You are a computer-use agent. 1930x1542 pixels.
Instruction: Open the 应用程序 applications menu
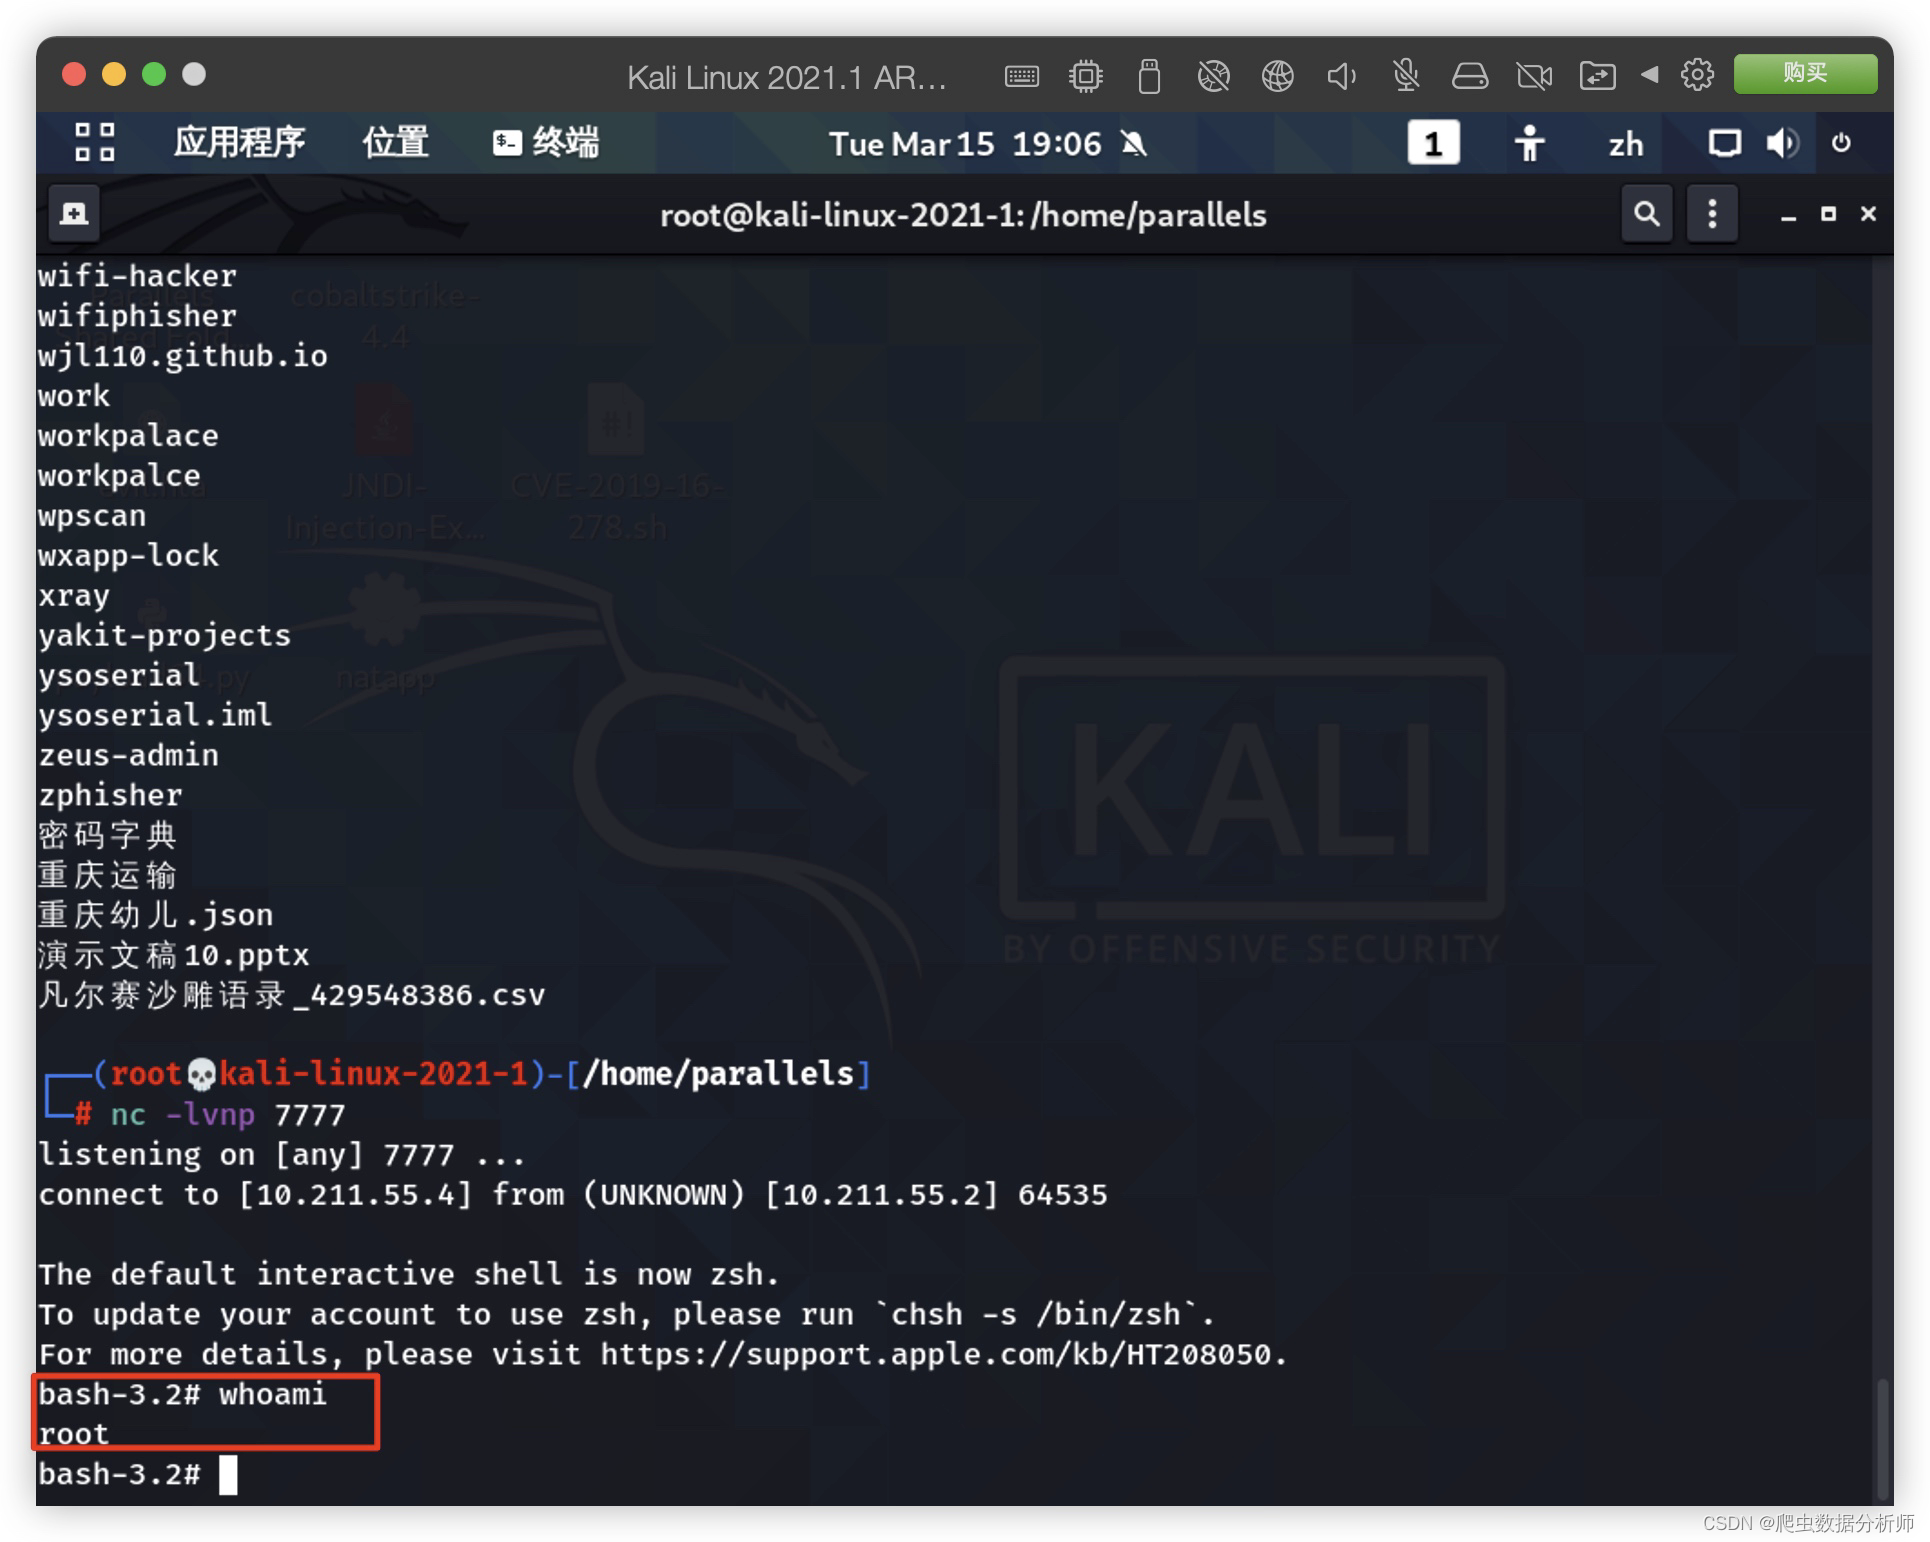(239, 143)
